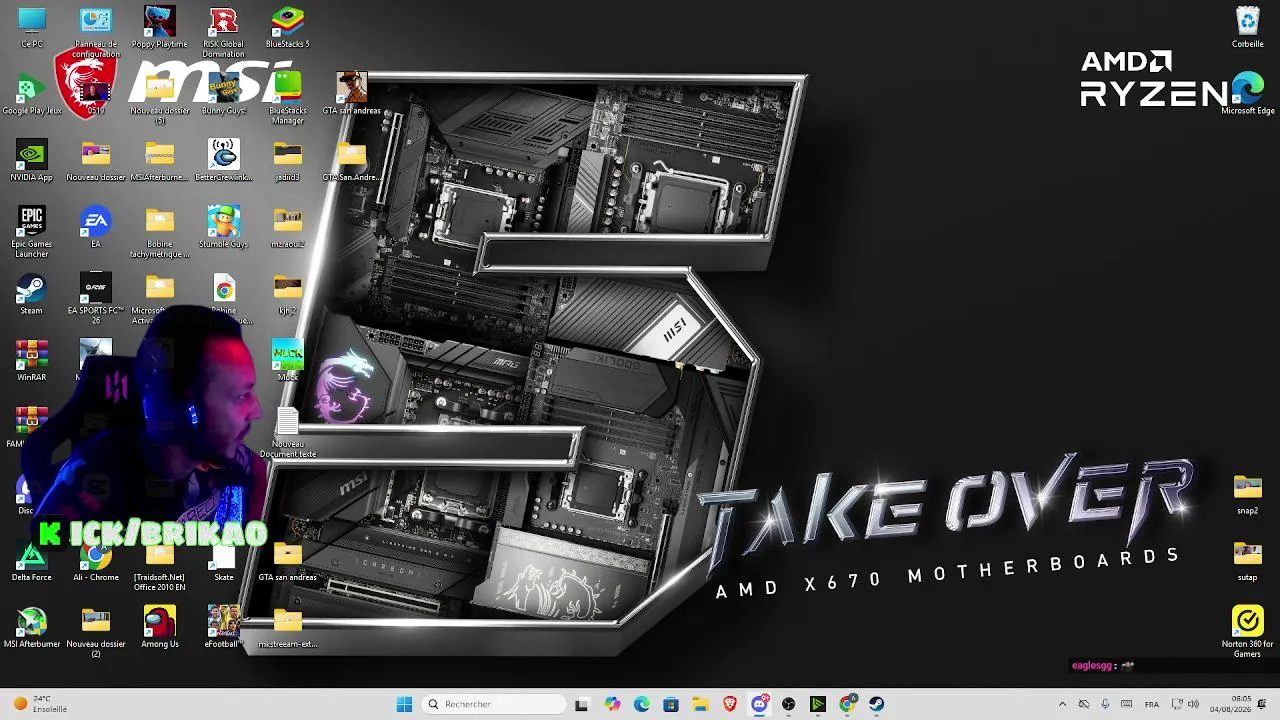
Task: Open the mzraoui2 folder
Action: coord(288,228)
